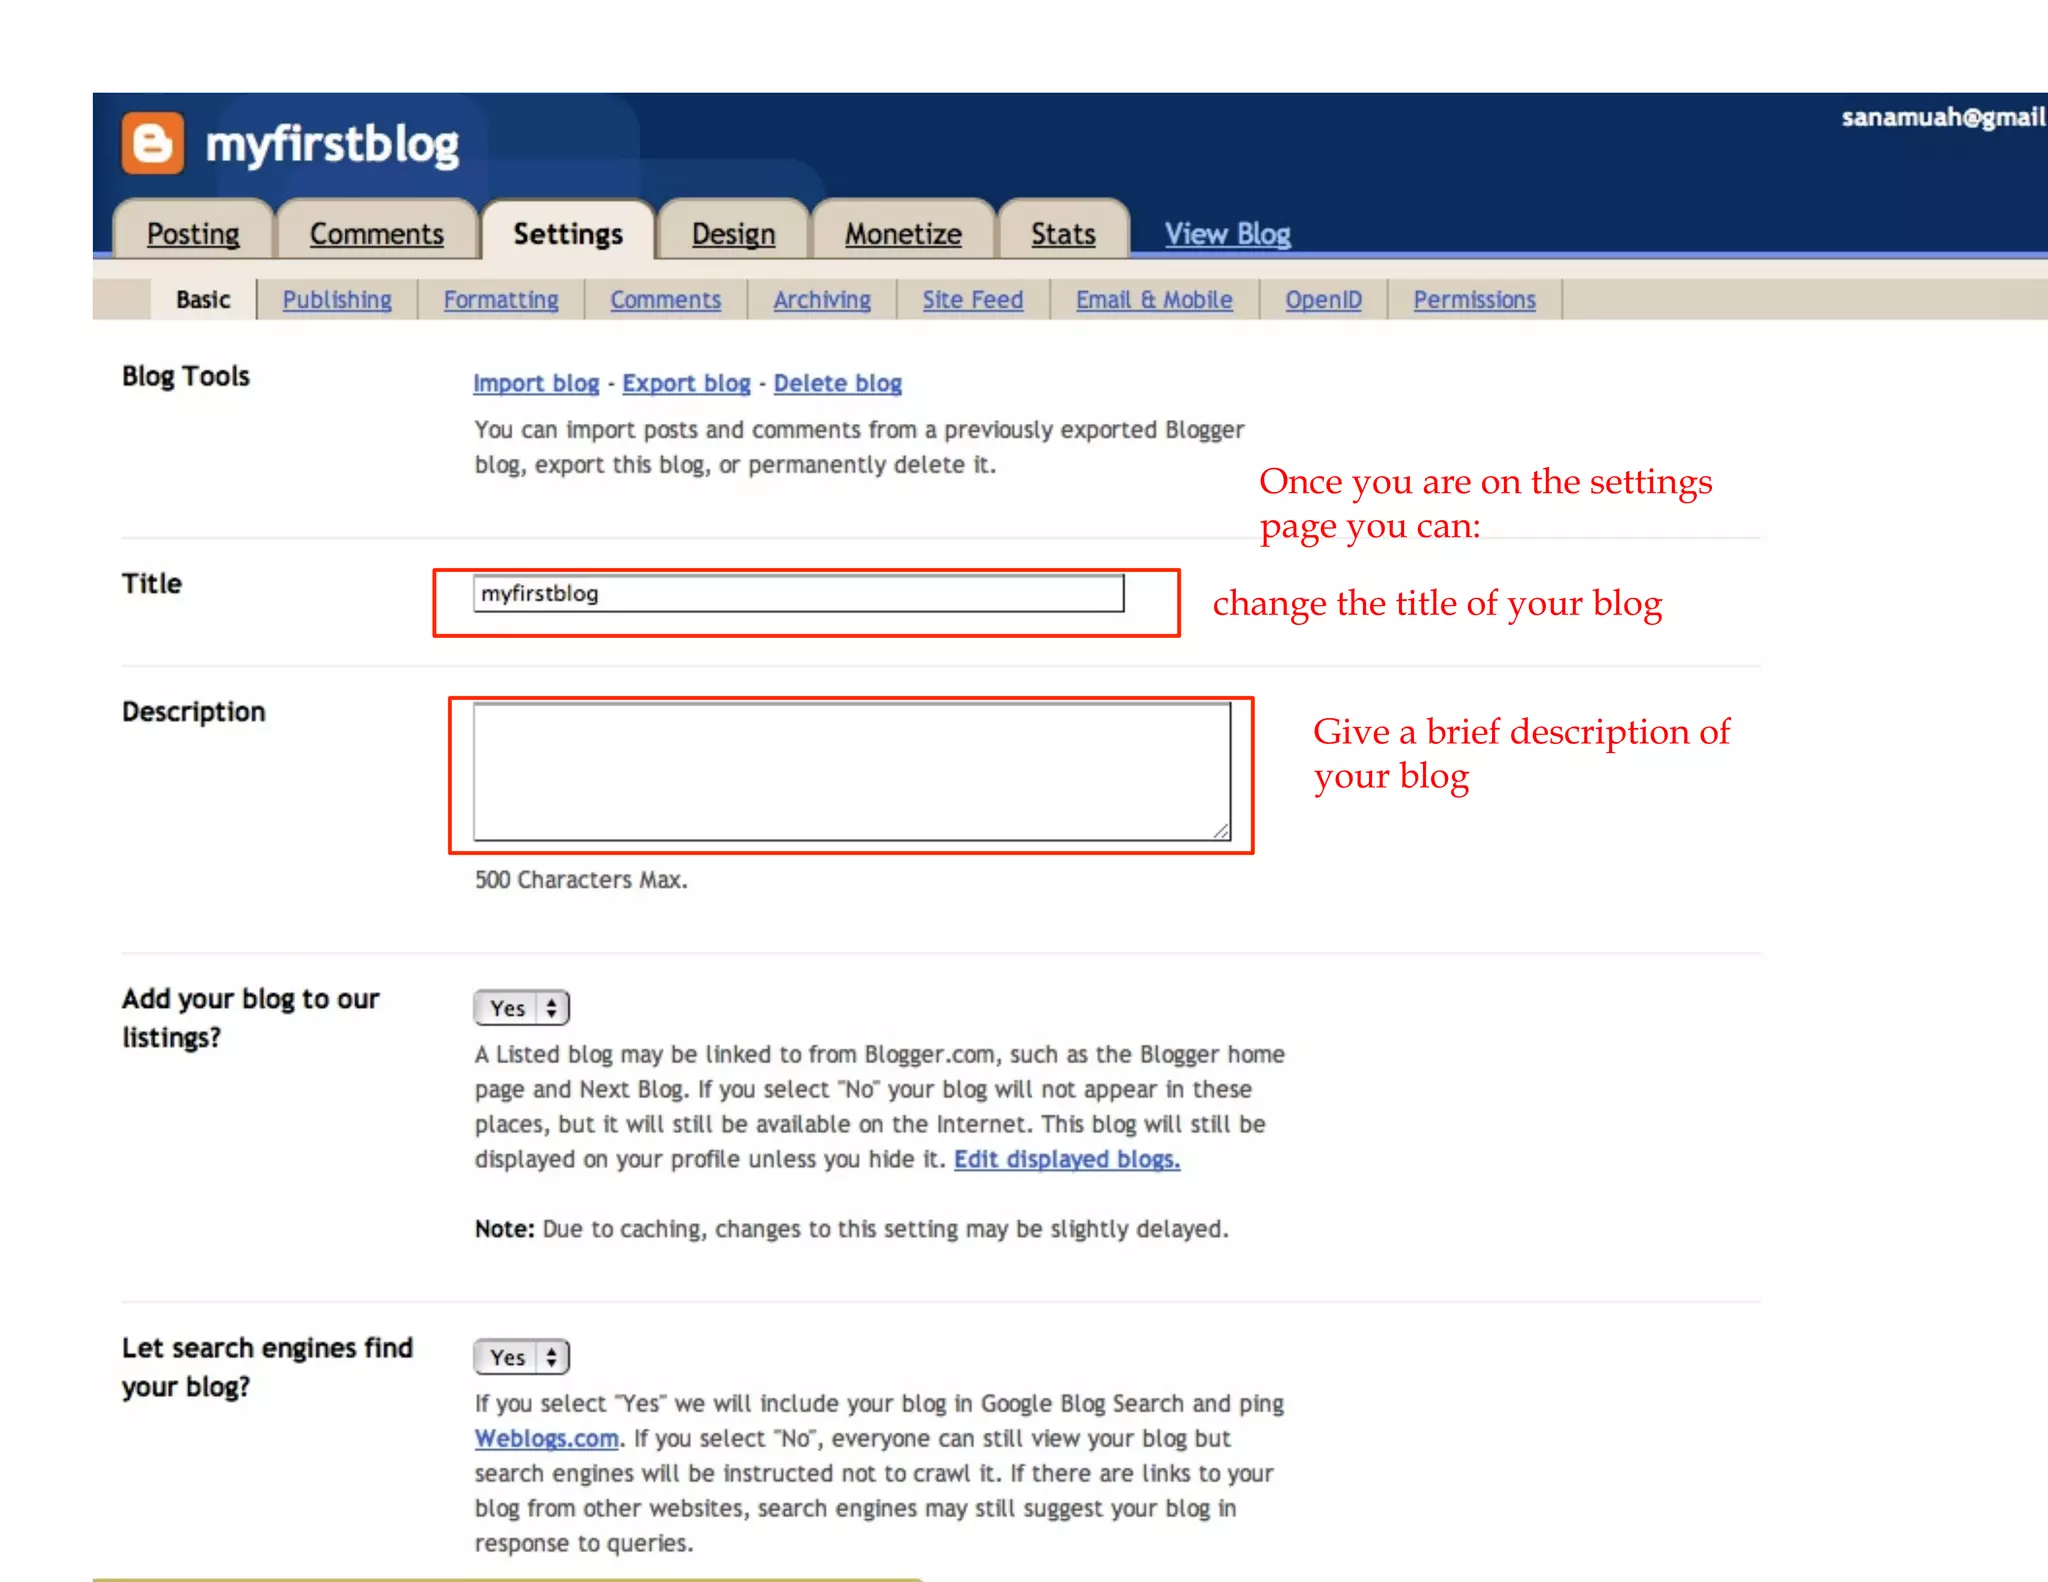Go to OpenID settings
2048x1582 pixels.
coord(1324,300)
